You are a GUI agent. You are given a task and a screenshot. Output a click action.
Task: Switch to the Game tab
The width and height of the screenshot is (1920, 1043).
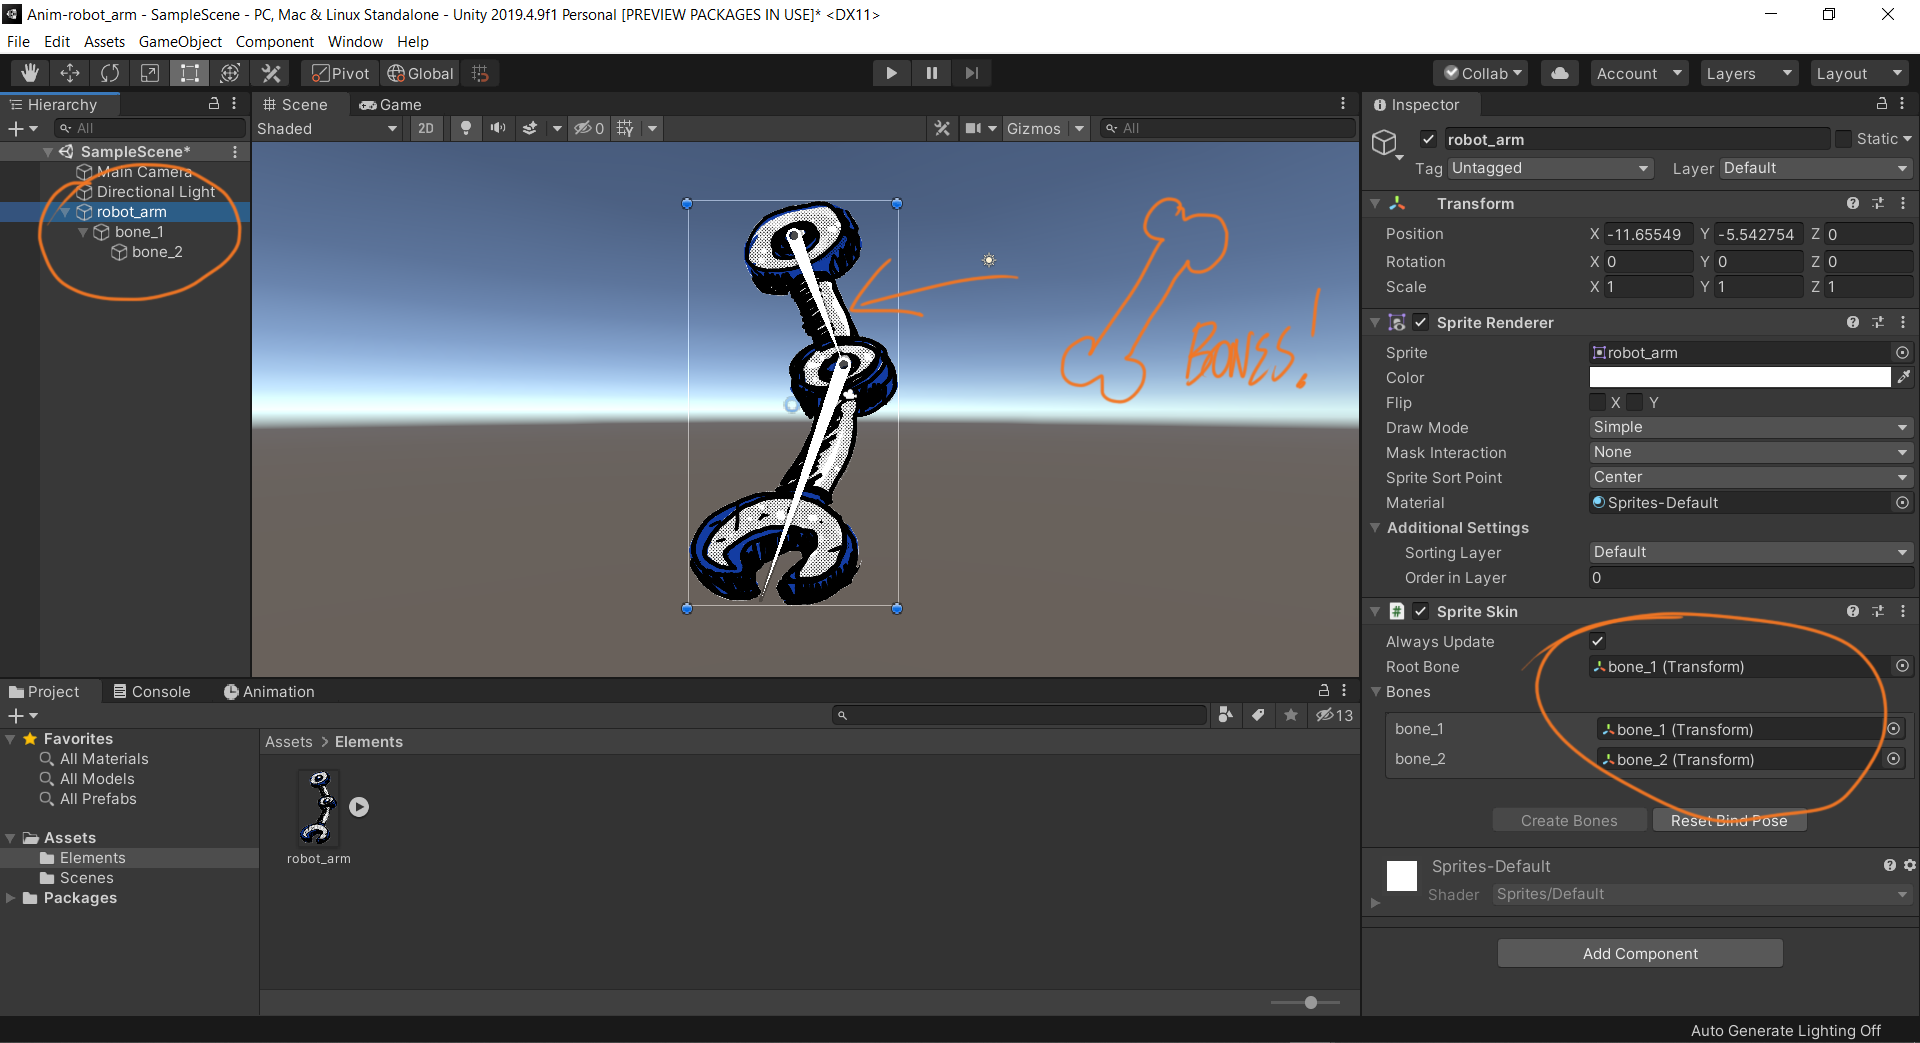tap(391, 104)
